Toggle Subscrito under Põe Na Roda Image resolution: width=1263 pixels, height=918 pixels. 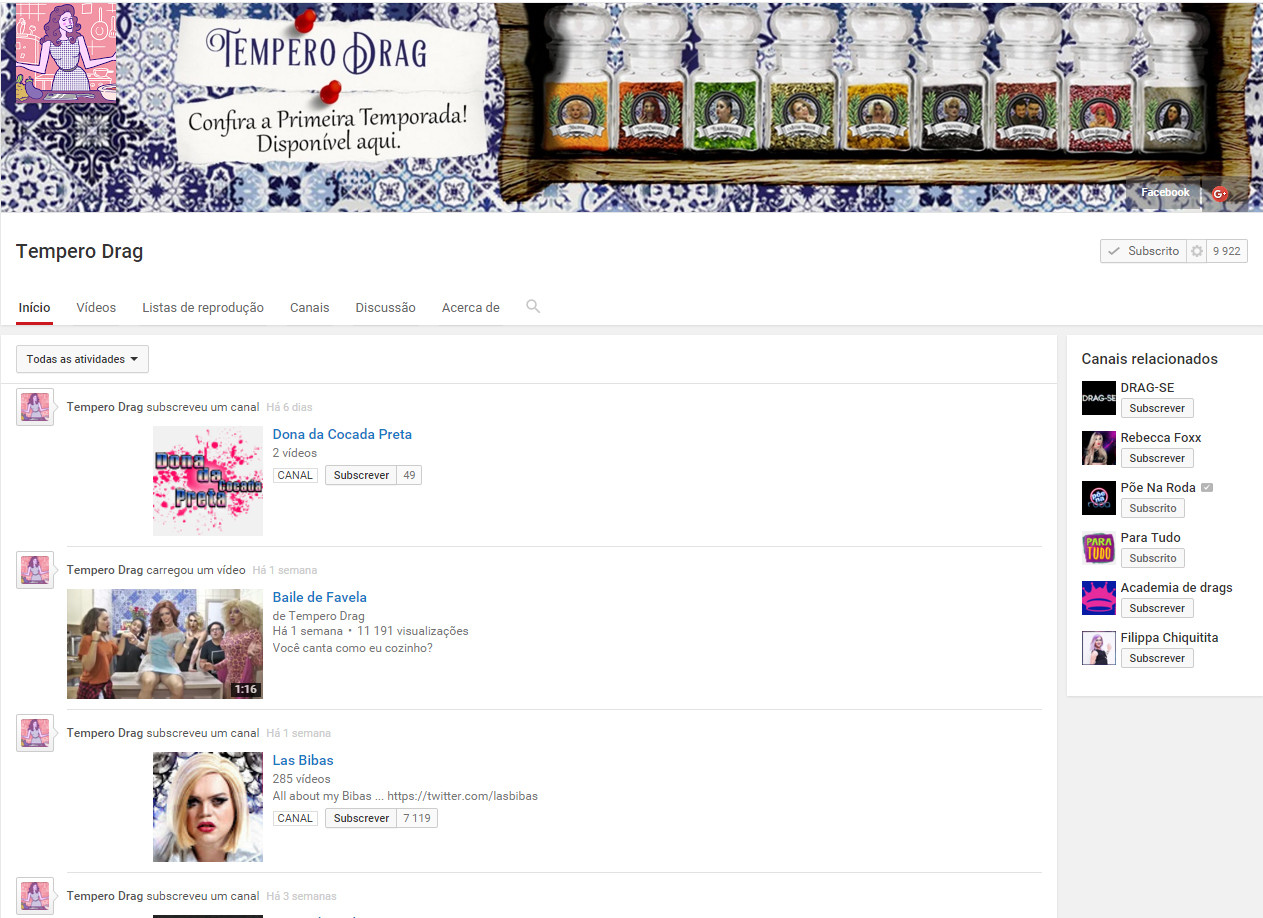(1152, 508)
